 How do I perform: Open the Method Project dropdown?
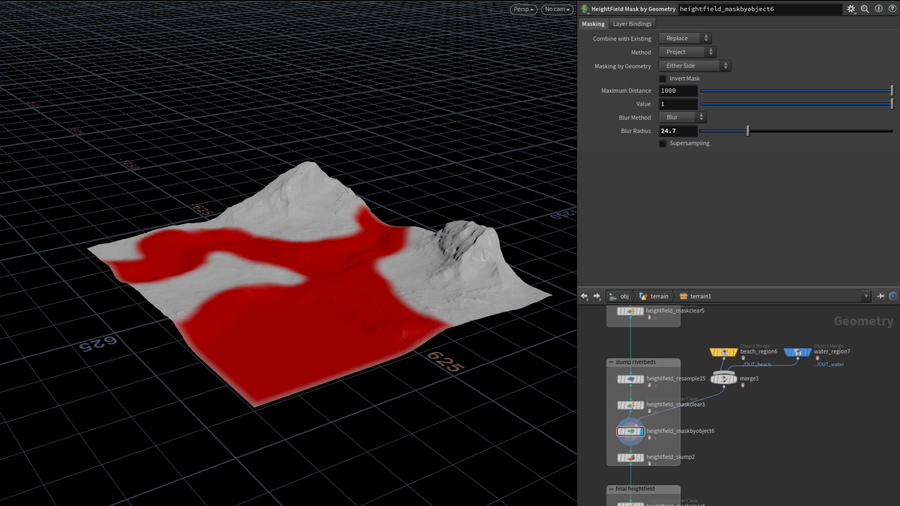point(687,52)
